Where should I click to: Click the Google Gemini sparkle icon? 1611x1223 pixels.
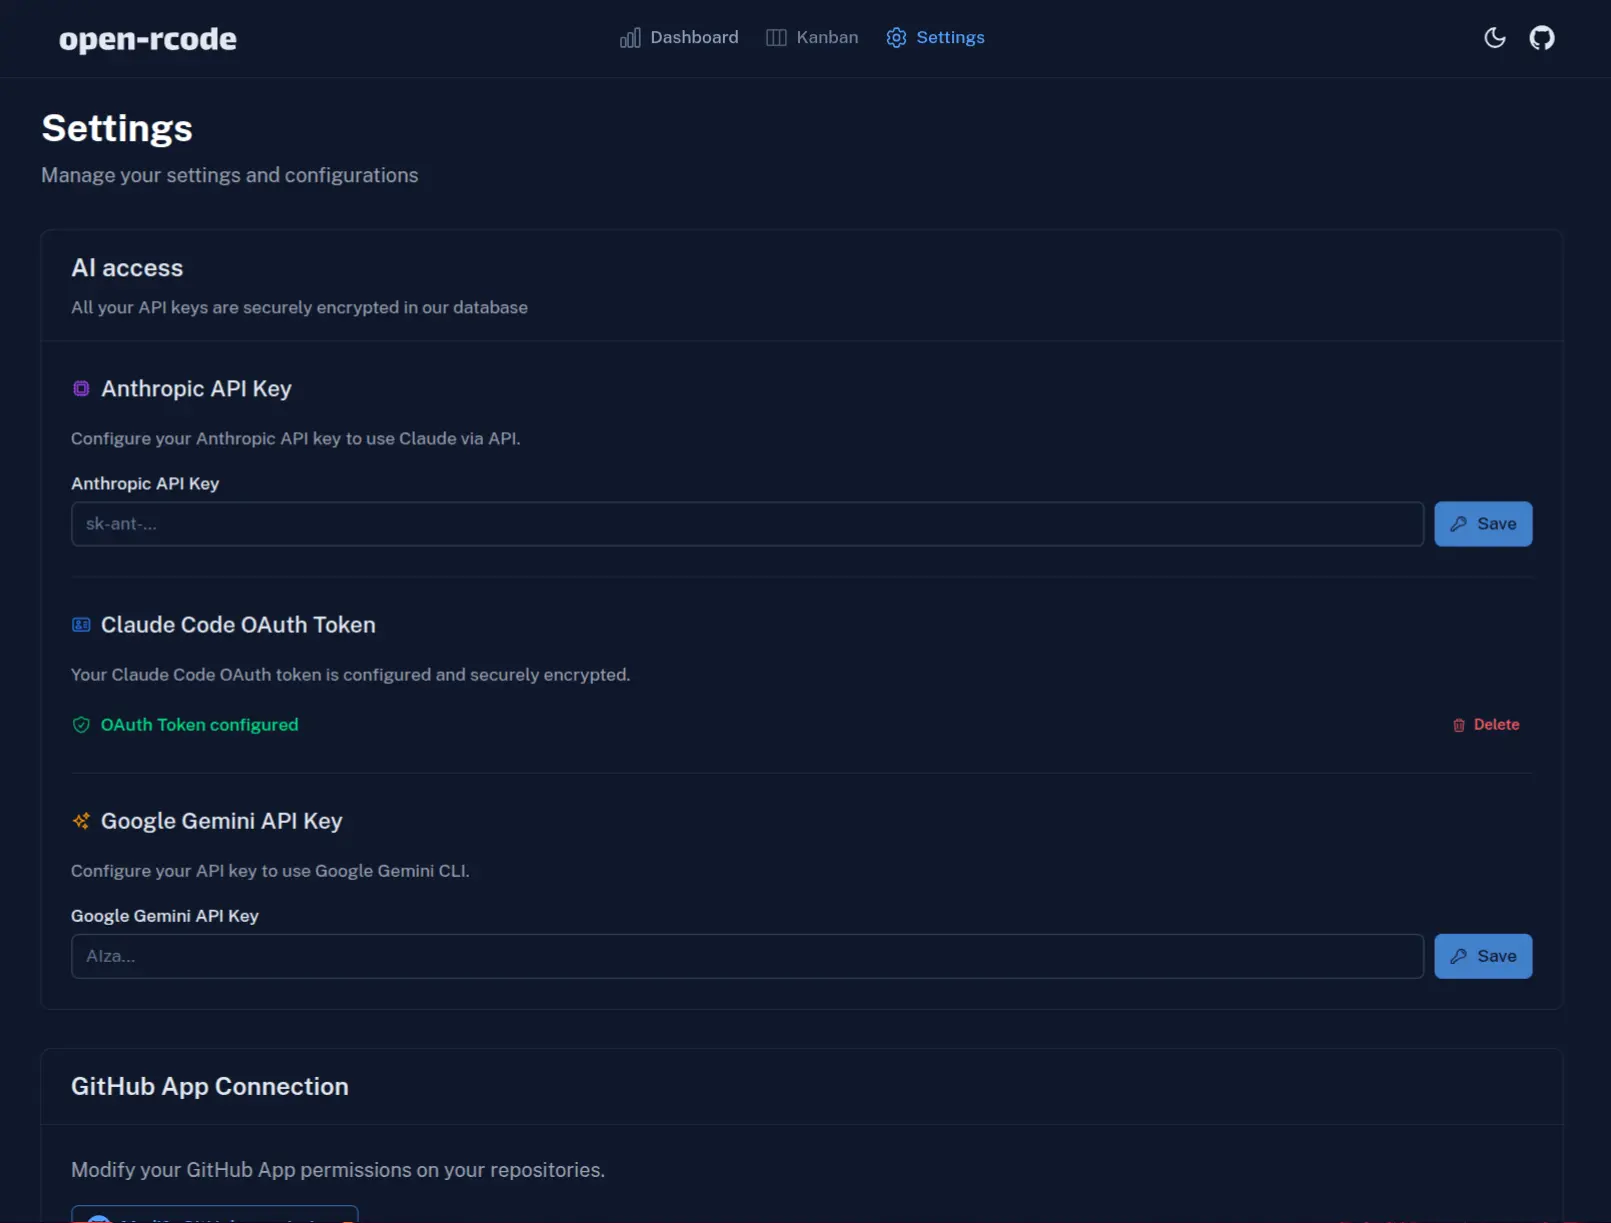coord(81,821)
